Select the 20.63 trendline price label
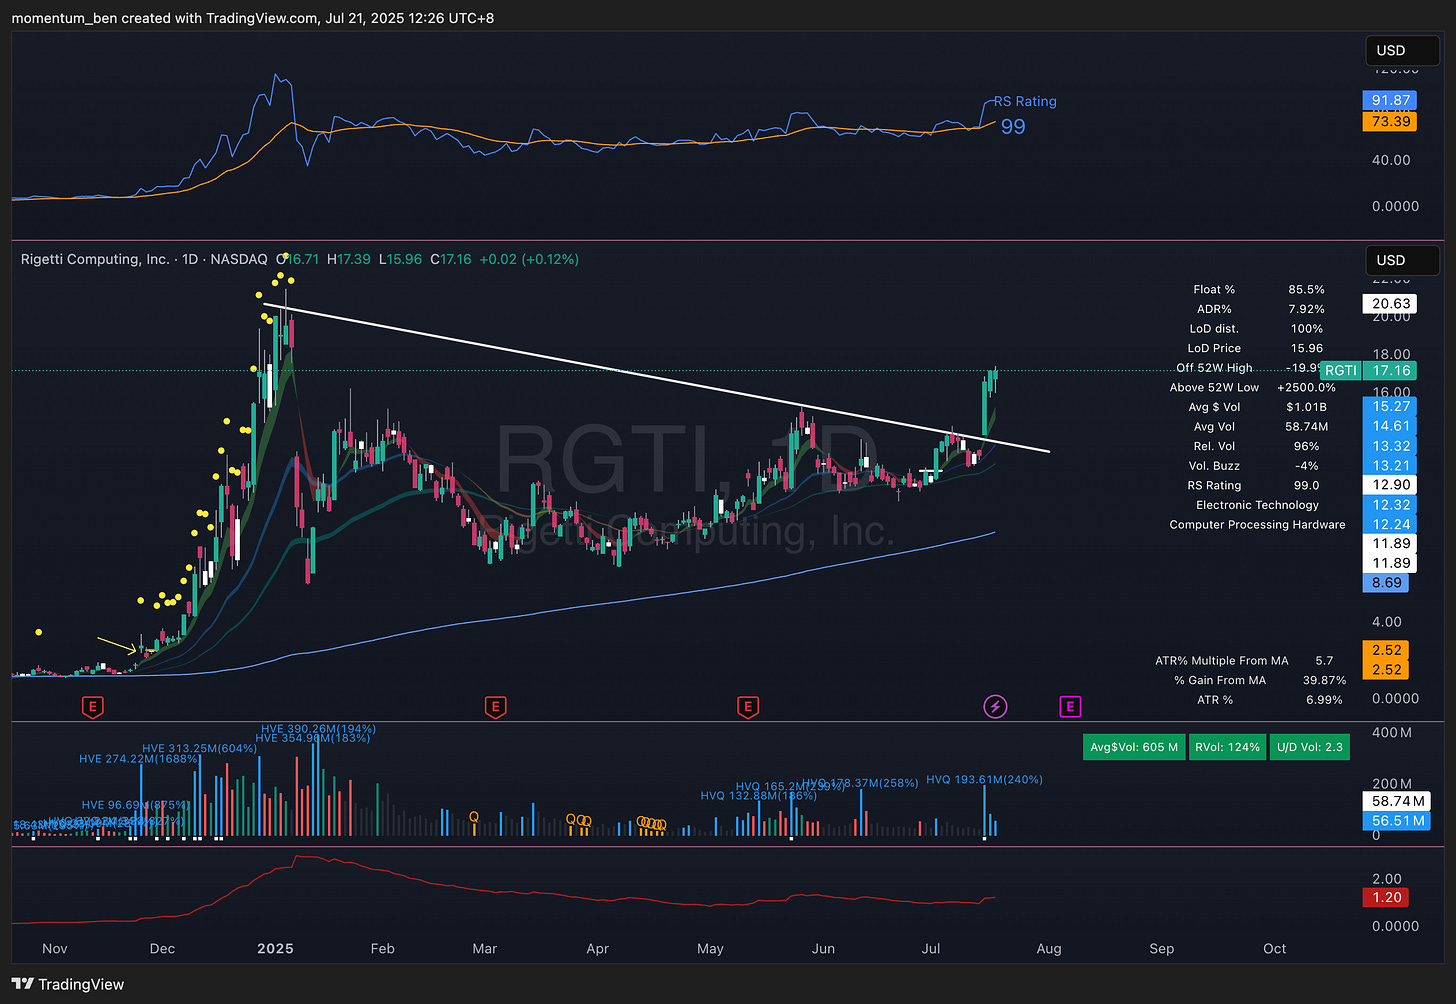1456x1004 pixels. click(1391, 303)
